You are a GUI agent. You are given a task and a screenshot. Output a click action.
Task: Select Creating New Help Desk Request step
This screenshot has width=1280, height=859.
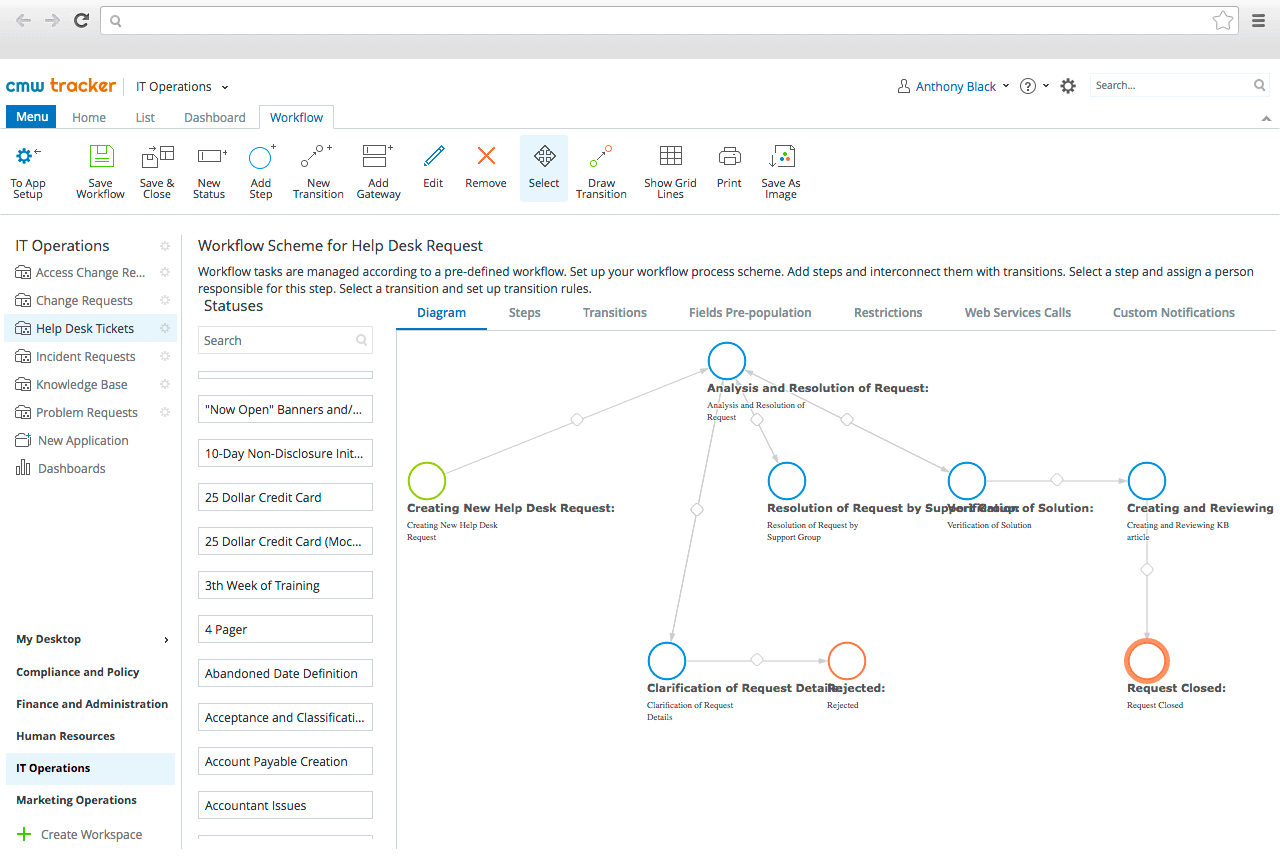(x=427, y=481)
